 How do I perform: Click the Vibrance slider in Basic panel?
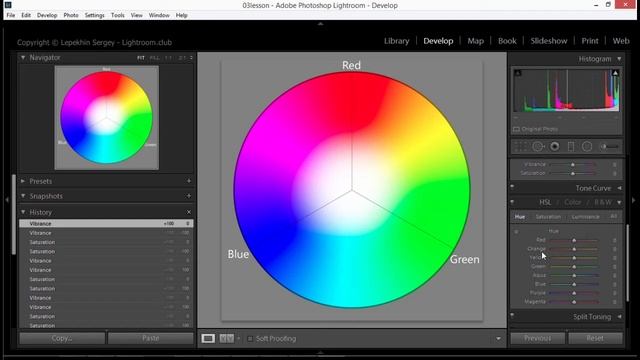coord(573,164)
